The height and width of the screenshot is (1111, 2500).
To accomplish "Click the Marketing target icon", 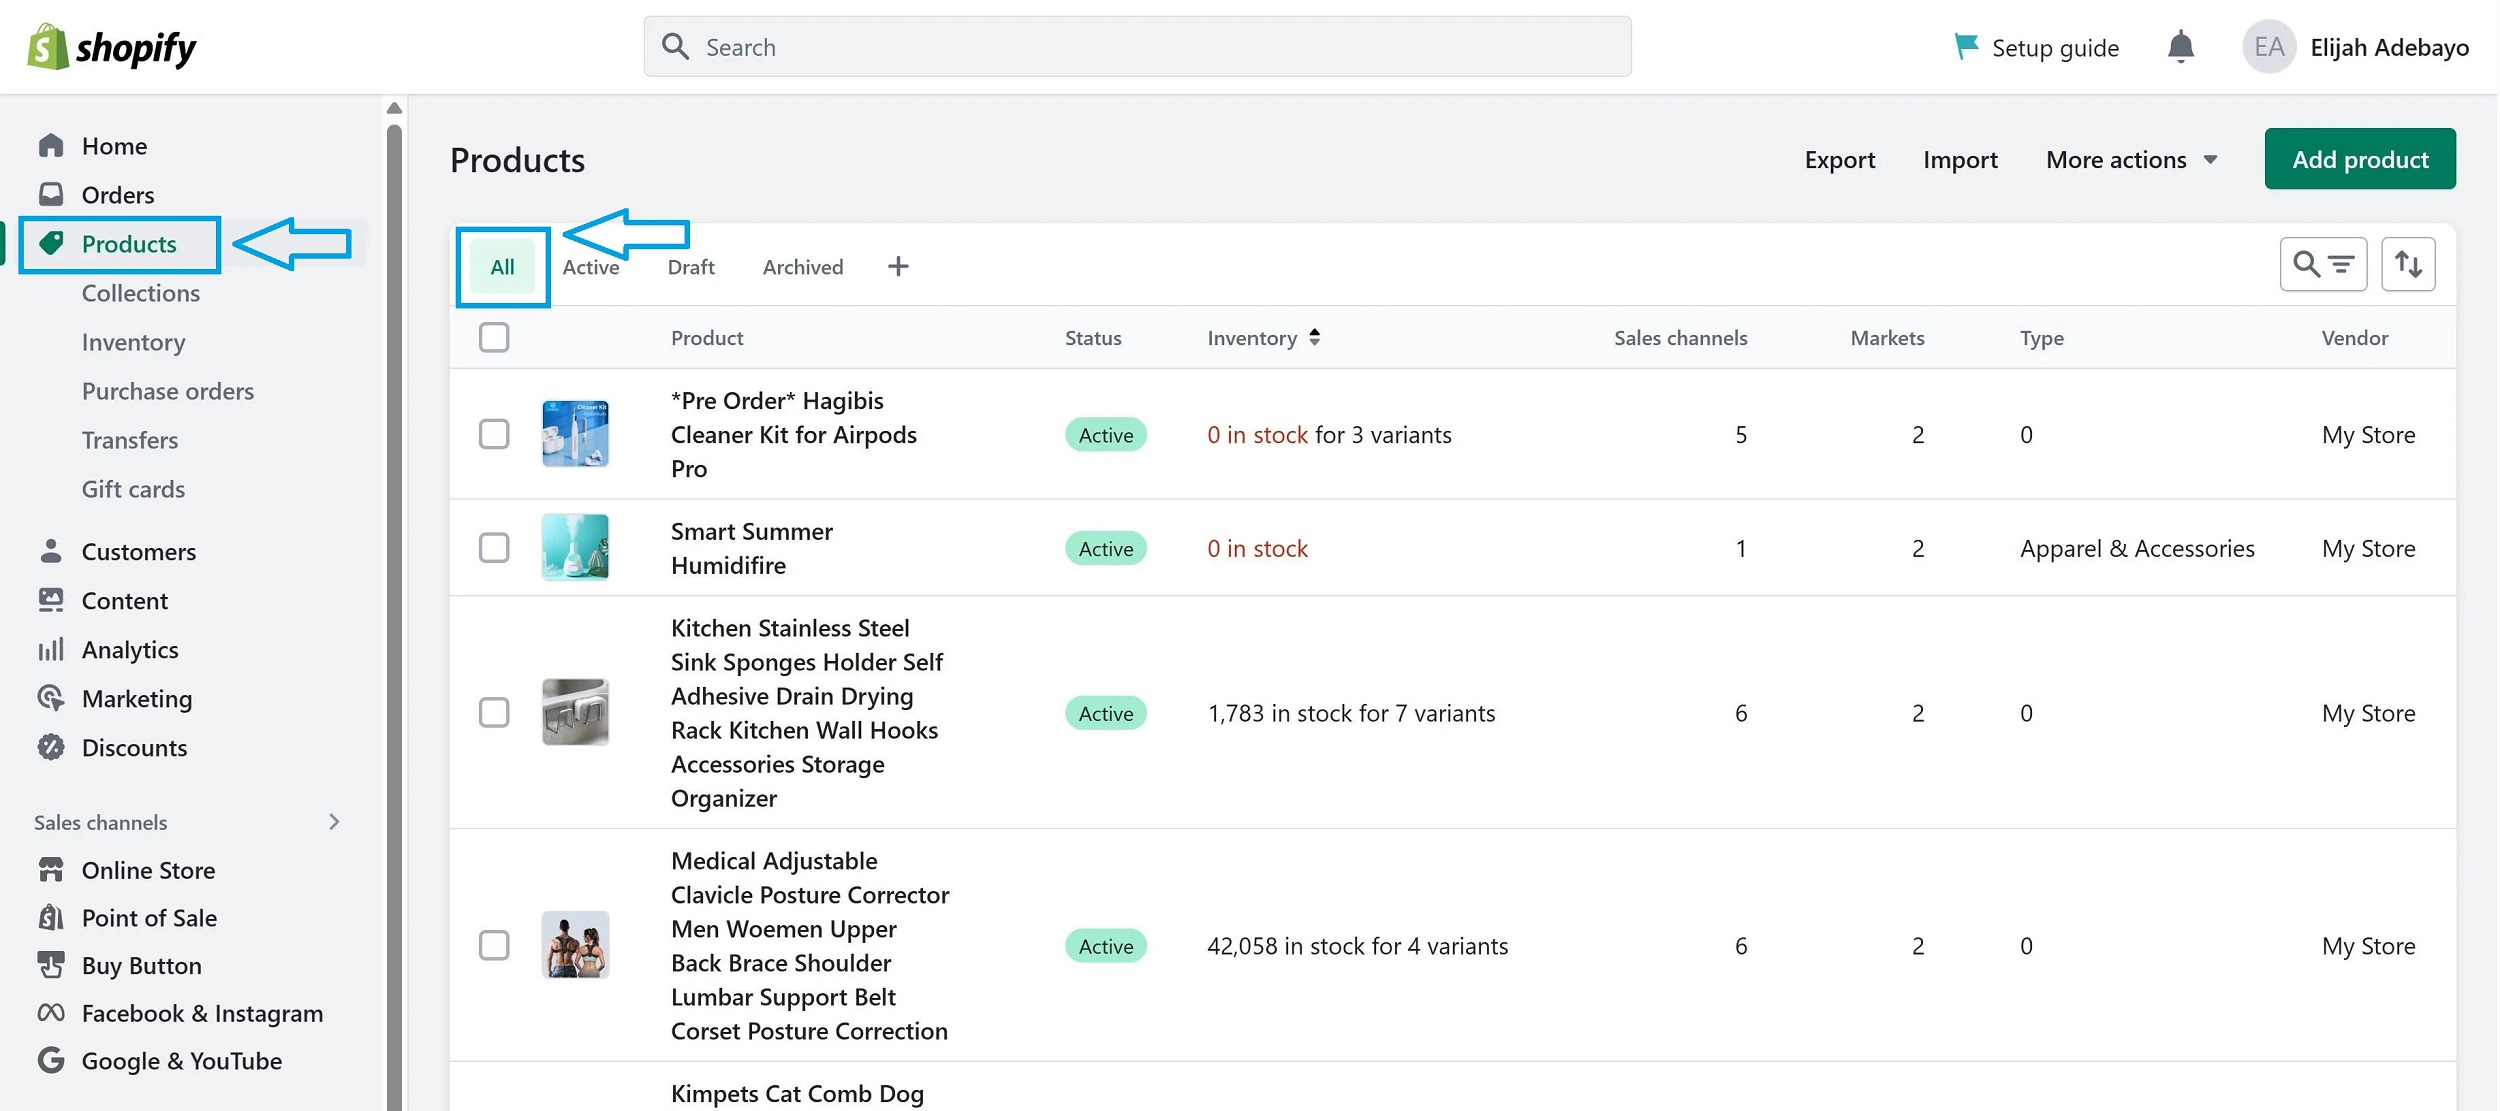I will click(x=51, y=698).
